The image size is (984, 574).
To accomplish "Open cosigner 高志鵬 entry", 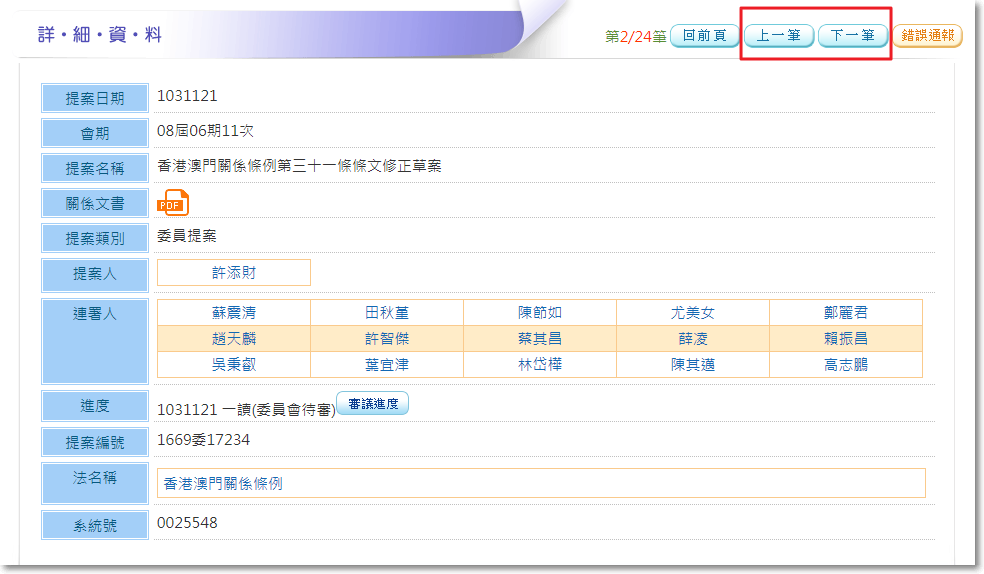I will pos(845,365).
